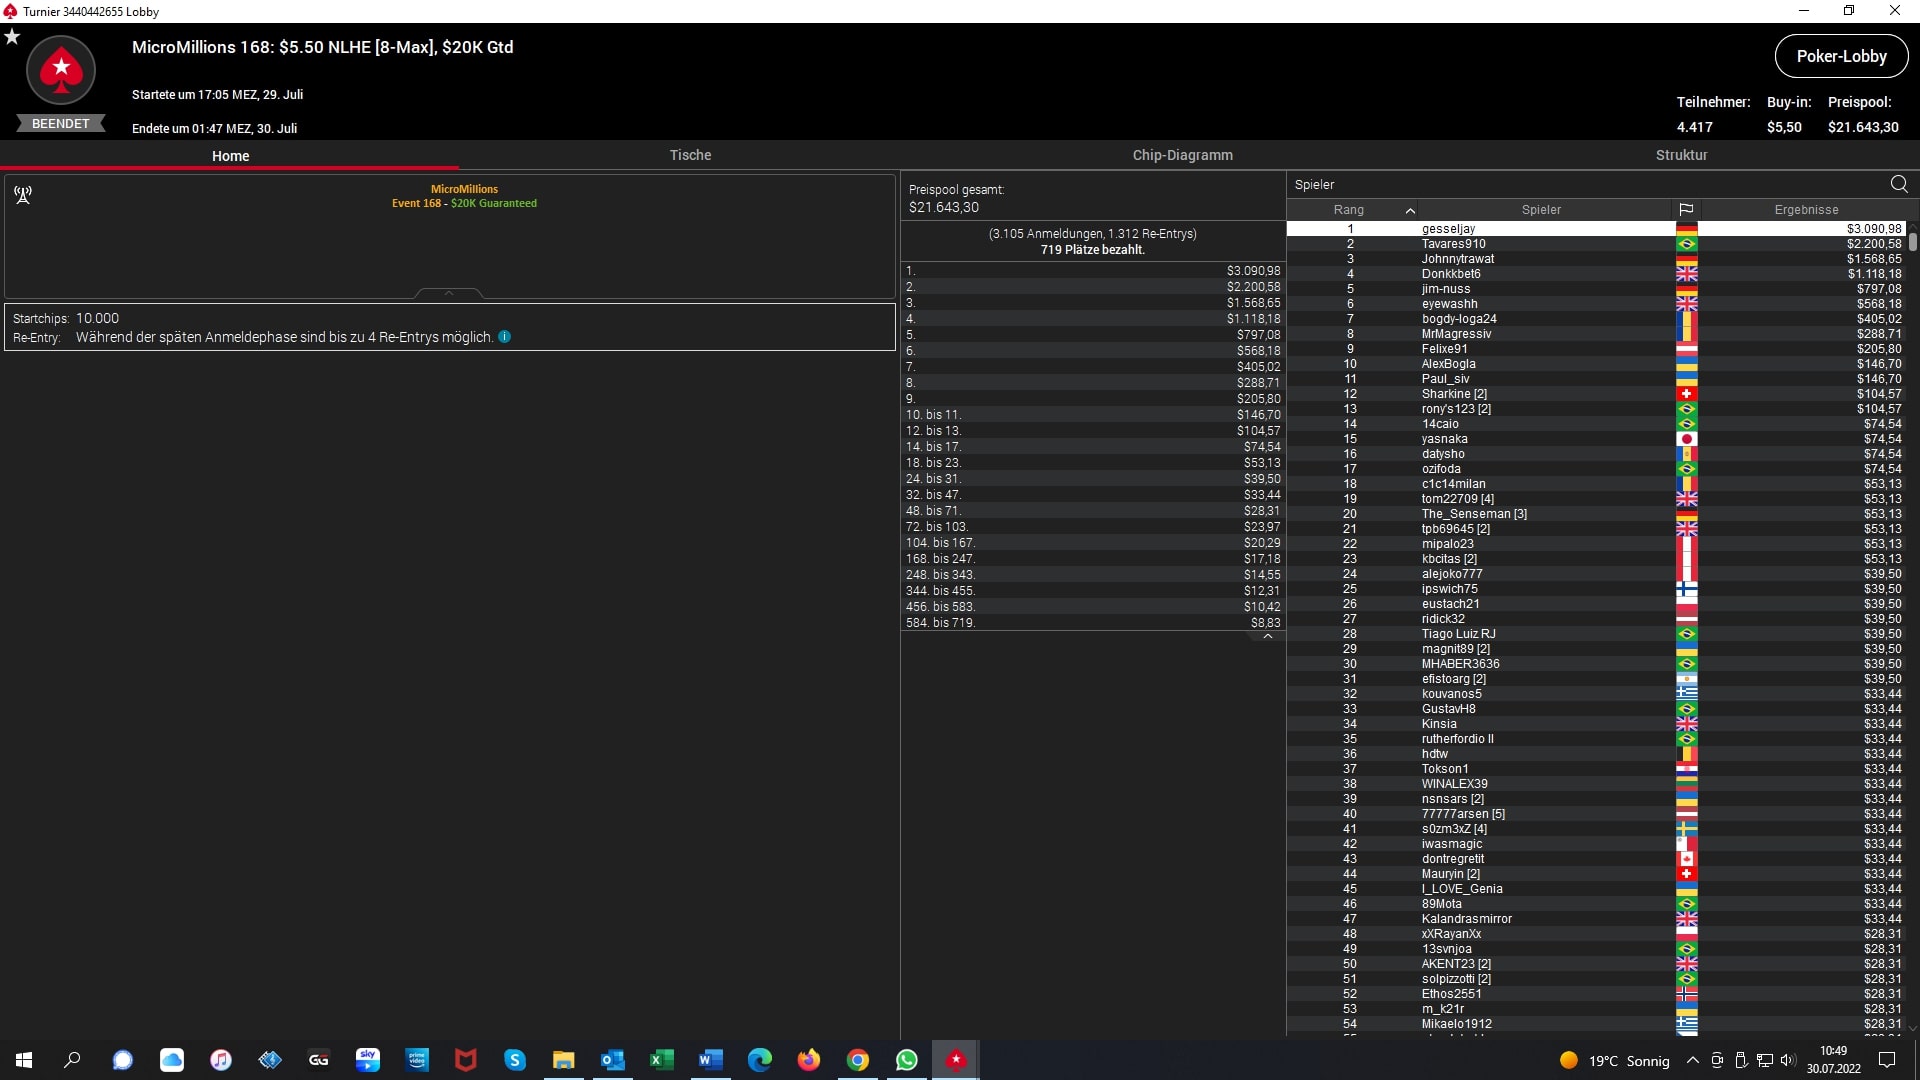Click the broadcast antenna icon
1920x1080 pixels.
click(23, 195)
